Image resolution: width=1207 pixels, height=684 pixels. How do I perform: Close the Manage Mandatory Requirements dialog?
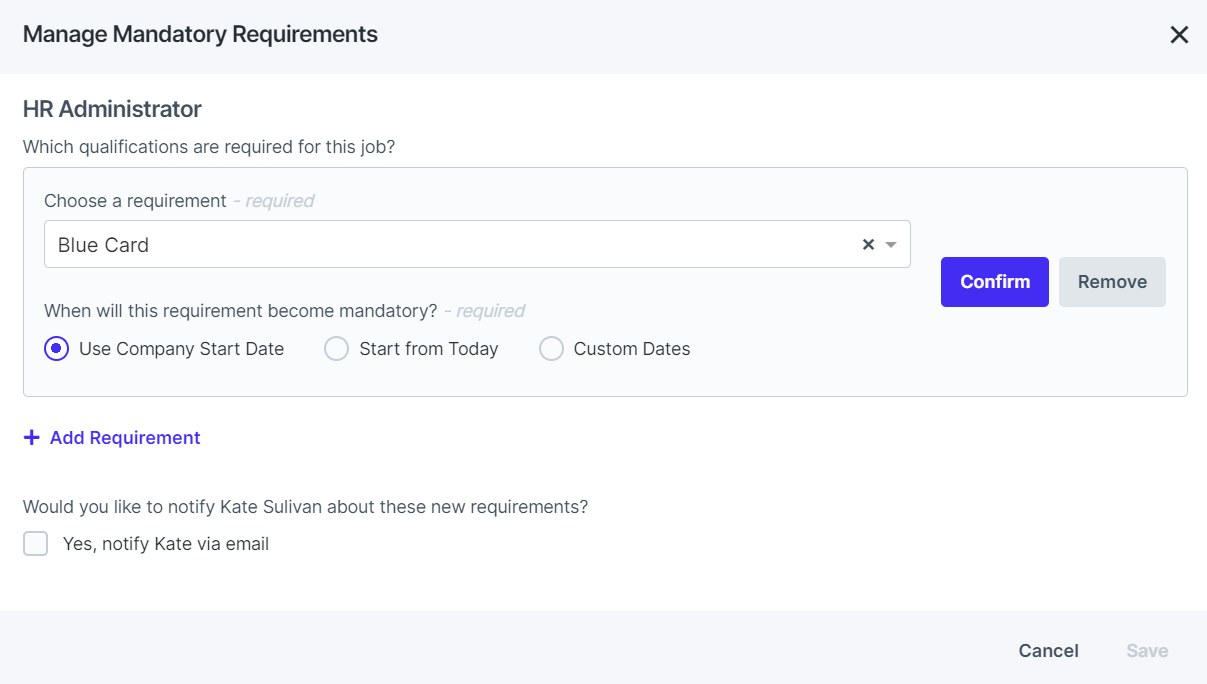[x=1179, y=34]
